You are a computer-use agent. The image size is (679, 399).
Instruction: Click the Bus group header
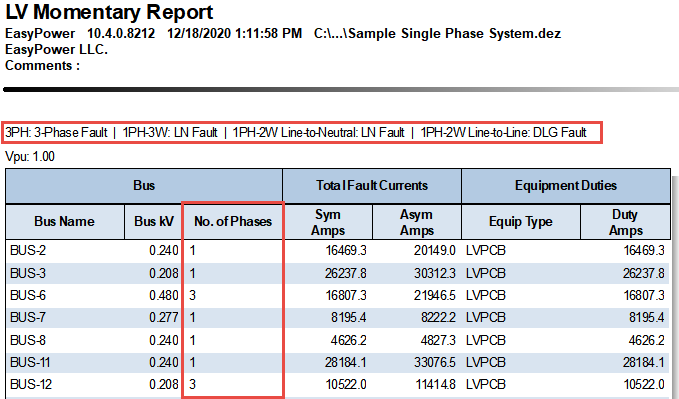point(144,185)
